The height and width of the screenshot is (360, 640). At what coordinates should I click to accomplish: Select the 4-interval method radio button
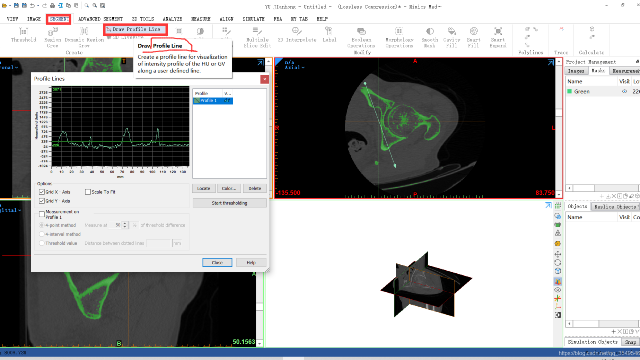[42, 234]
